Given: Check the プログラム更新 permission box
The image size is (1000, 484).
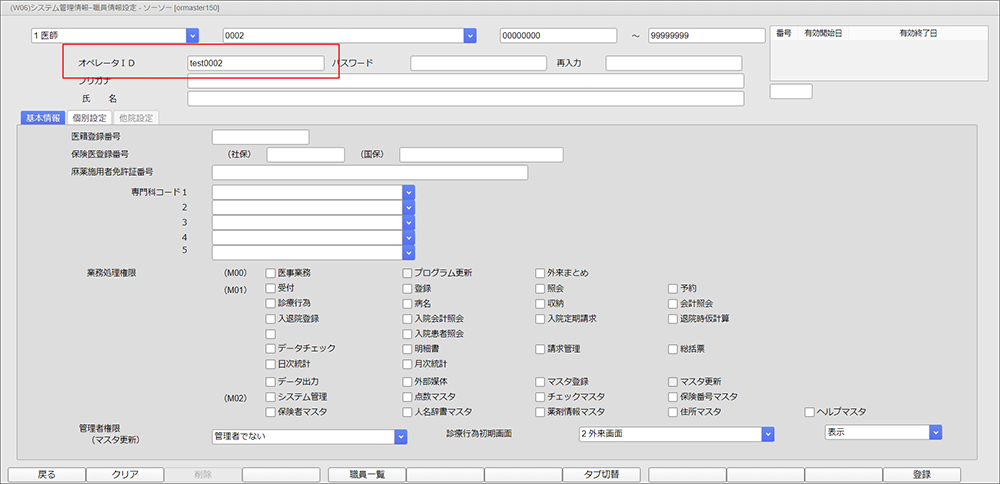Looking at the screenshot, I should (x=407, y=273).
